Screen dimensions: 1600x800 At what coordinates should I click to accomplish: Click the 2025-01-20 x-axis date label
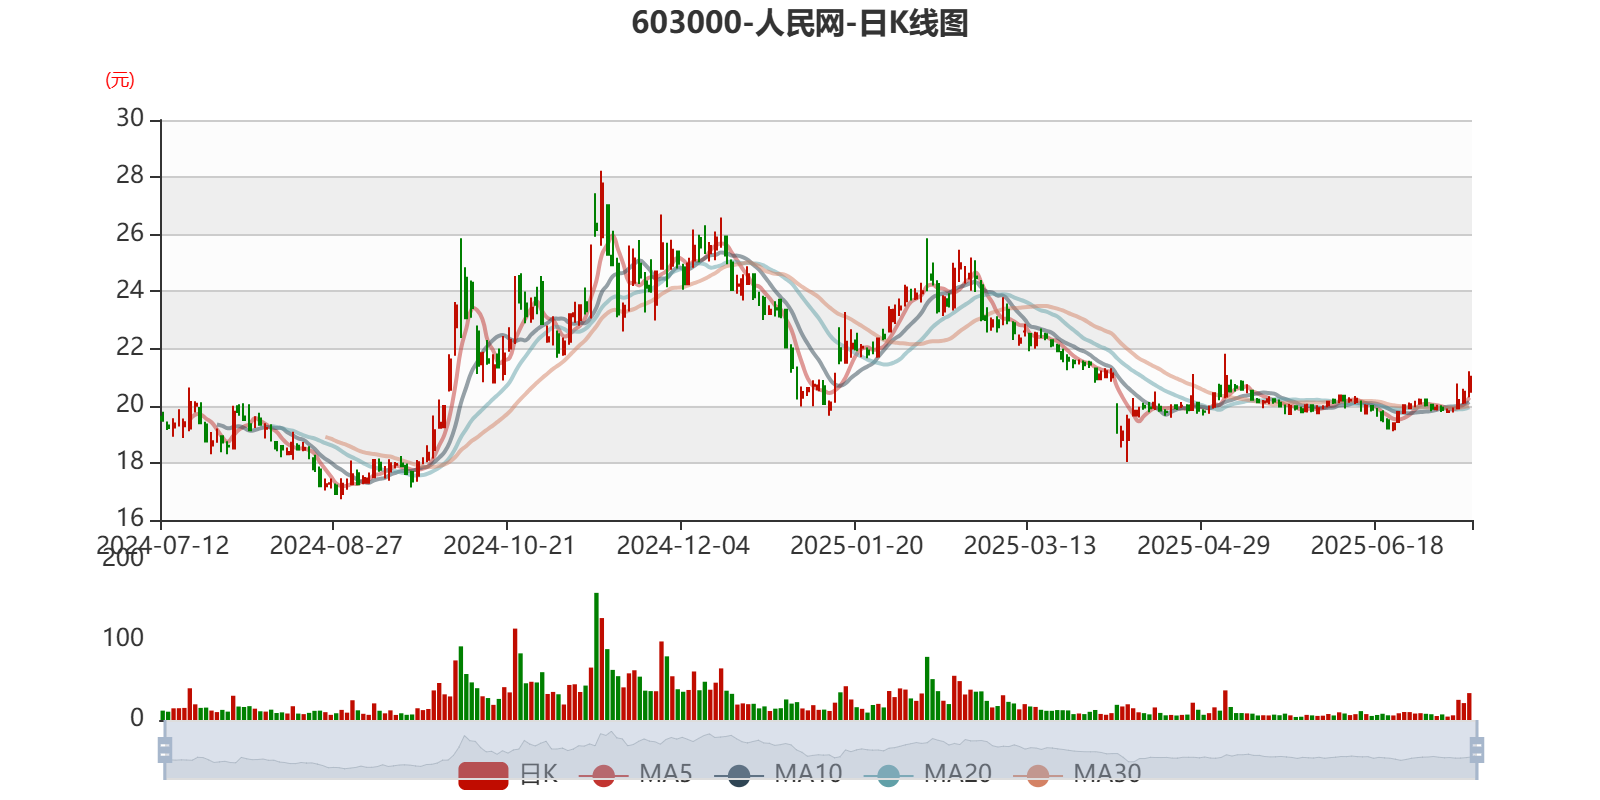(857, 546)
